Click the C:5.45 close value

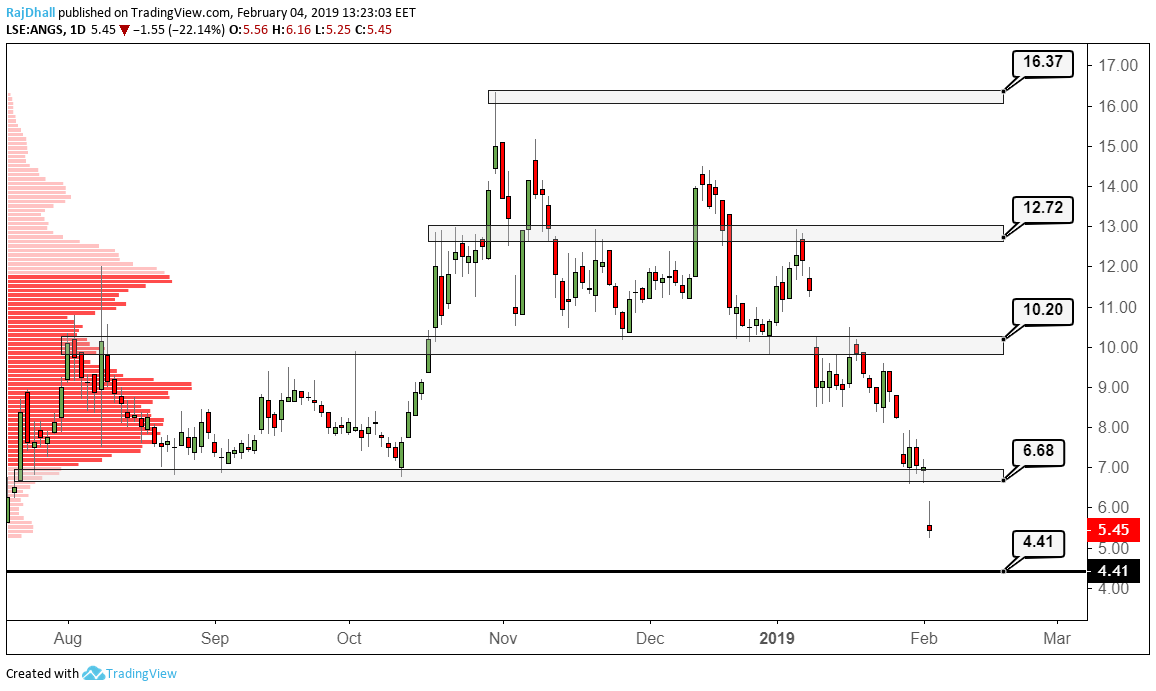click(x=373, y=30)
